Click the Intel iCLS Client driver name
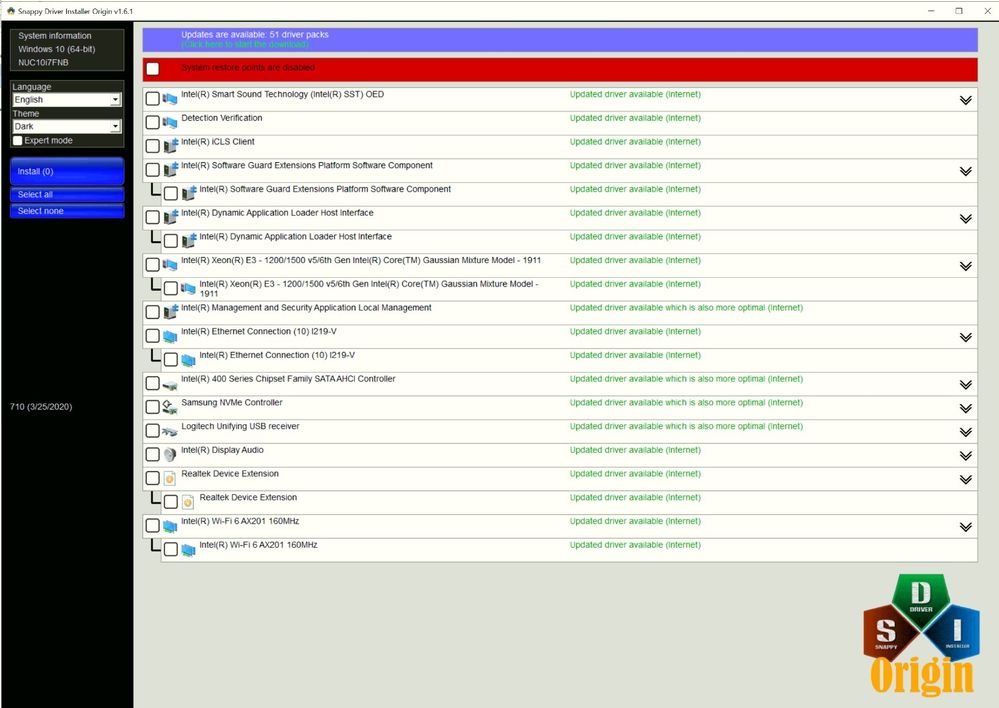This screenshot has height=708, width=999. coord(218,141)
